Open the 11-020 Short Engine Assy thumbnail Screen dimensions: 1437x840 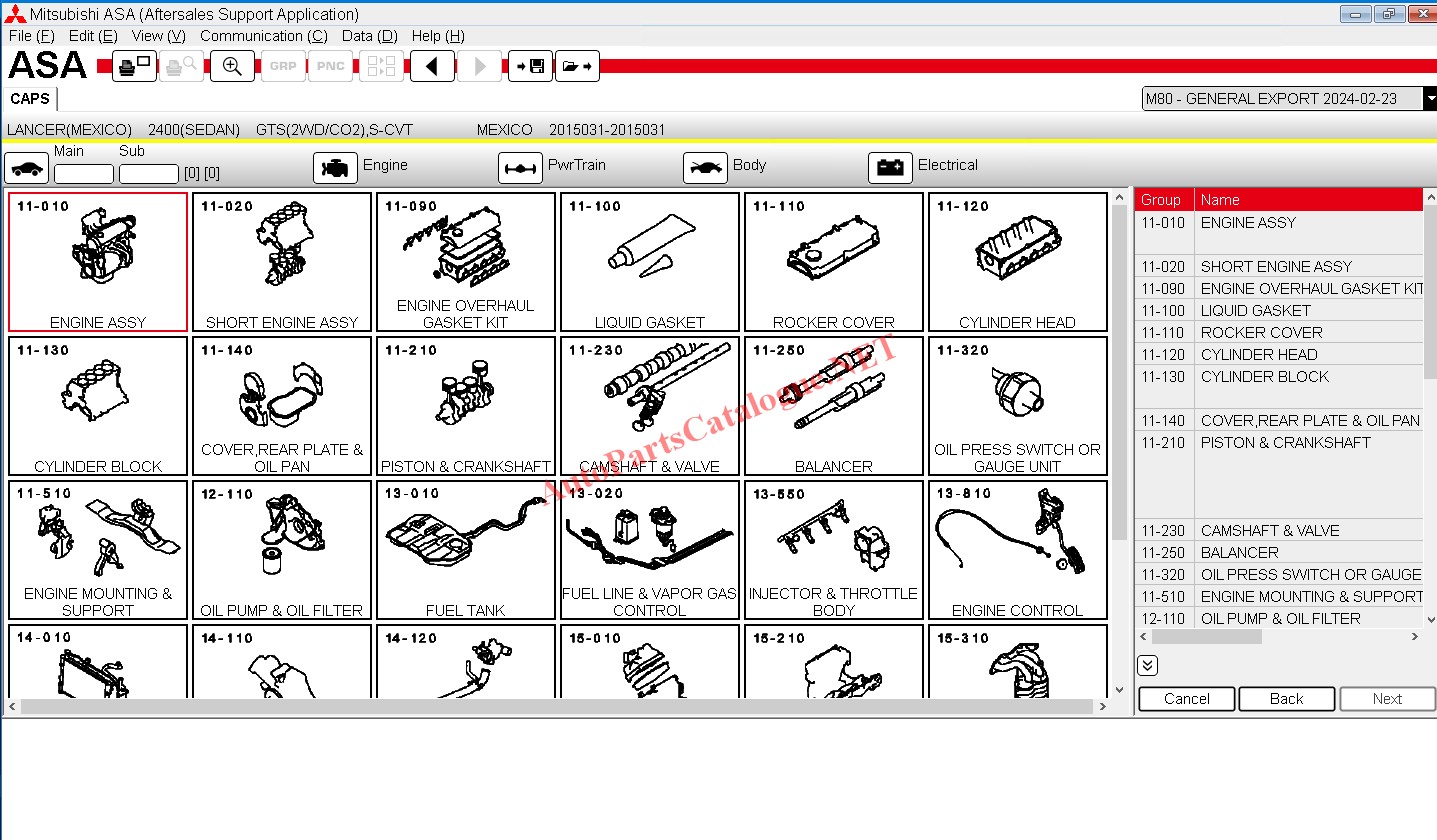coord(282,262)
